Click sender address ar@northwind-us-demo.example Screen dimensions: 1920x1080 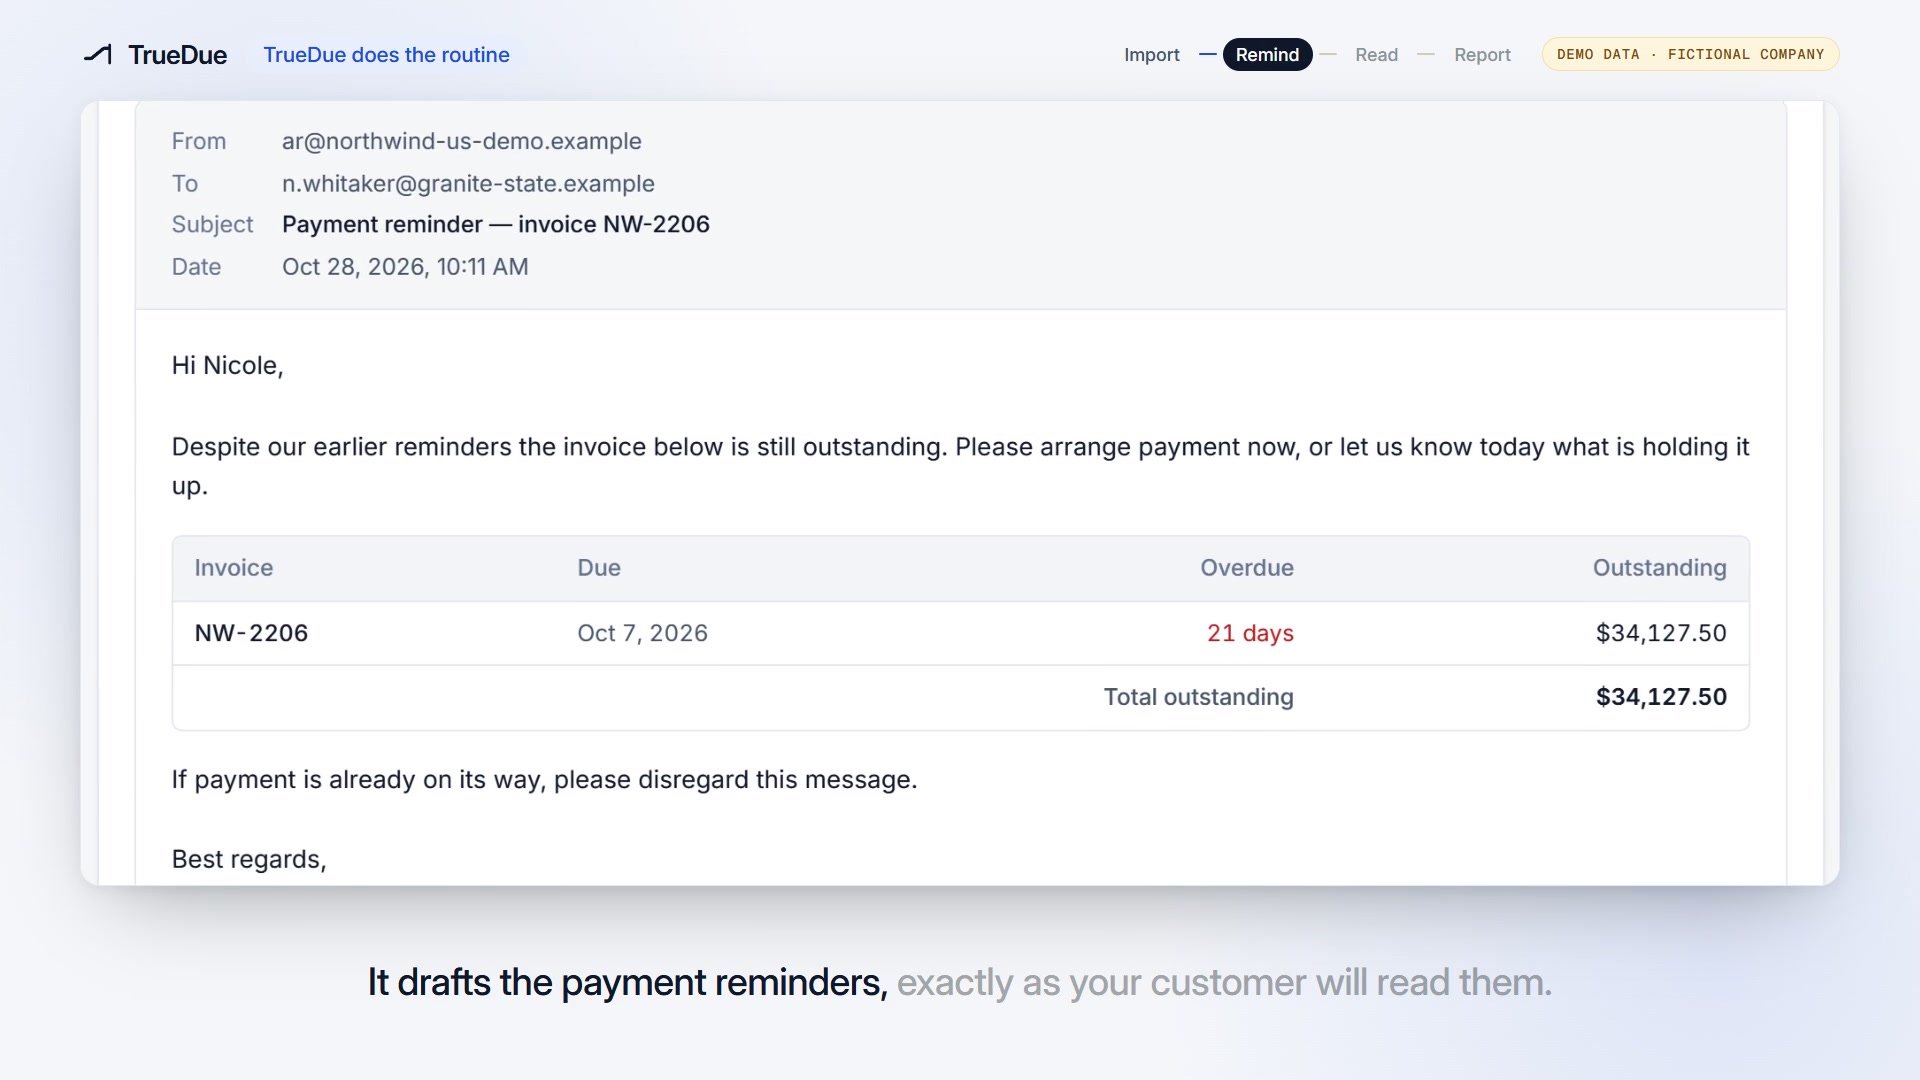(461, 141)
